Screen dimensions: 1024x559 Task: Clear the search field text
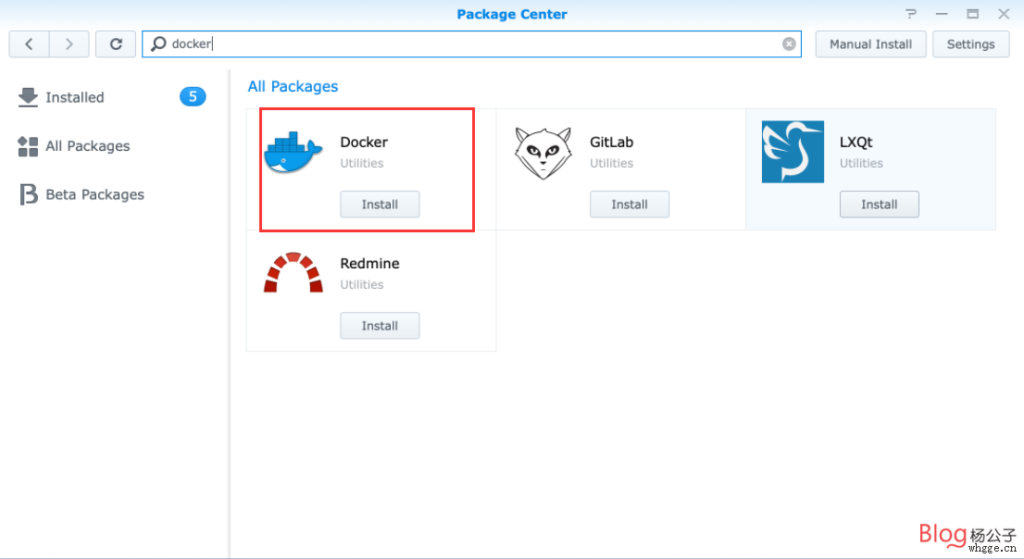tap(789, 44)
